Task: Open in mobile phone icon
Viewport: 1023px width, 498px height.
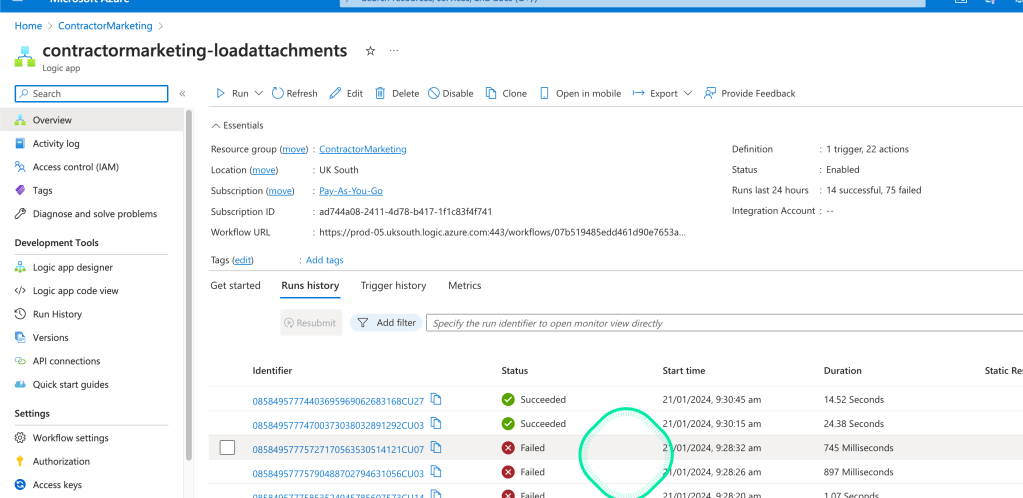Action: tap(544, 93)
